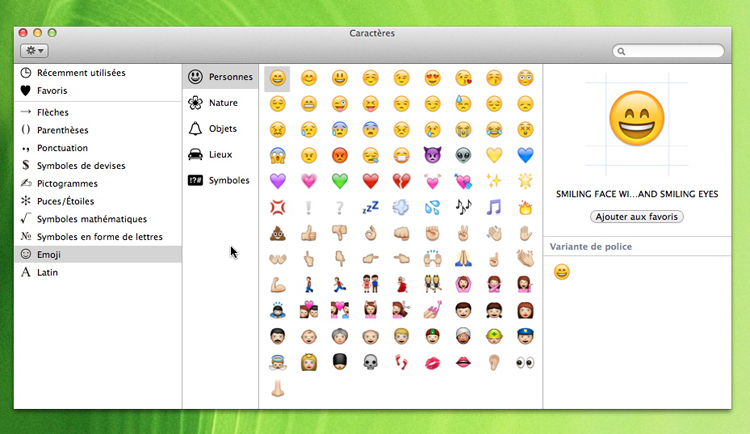Select the font variant emoji under 'Variante de police'

click(x=562, y=271)
